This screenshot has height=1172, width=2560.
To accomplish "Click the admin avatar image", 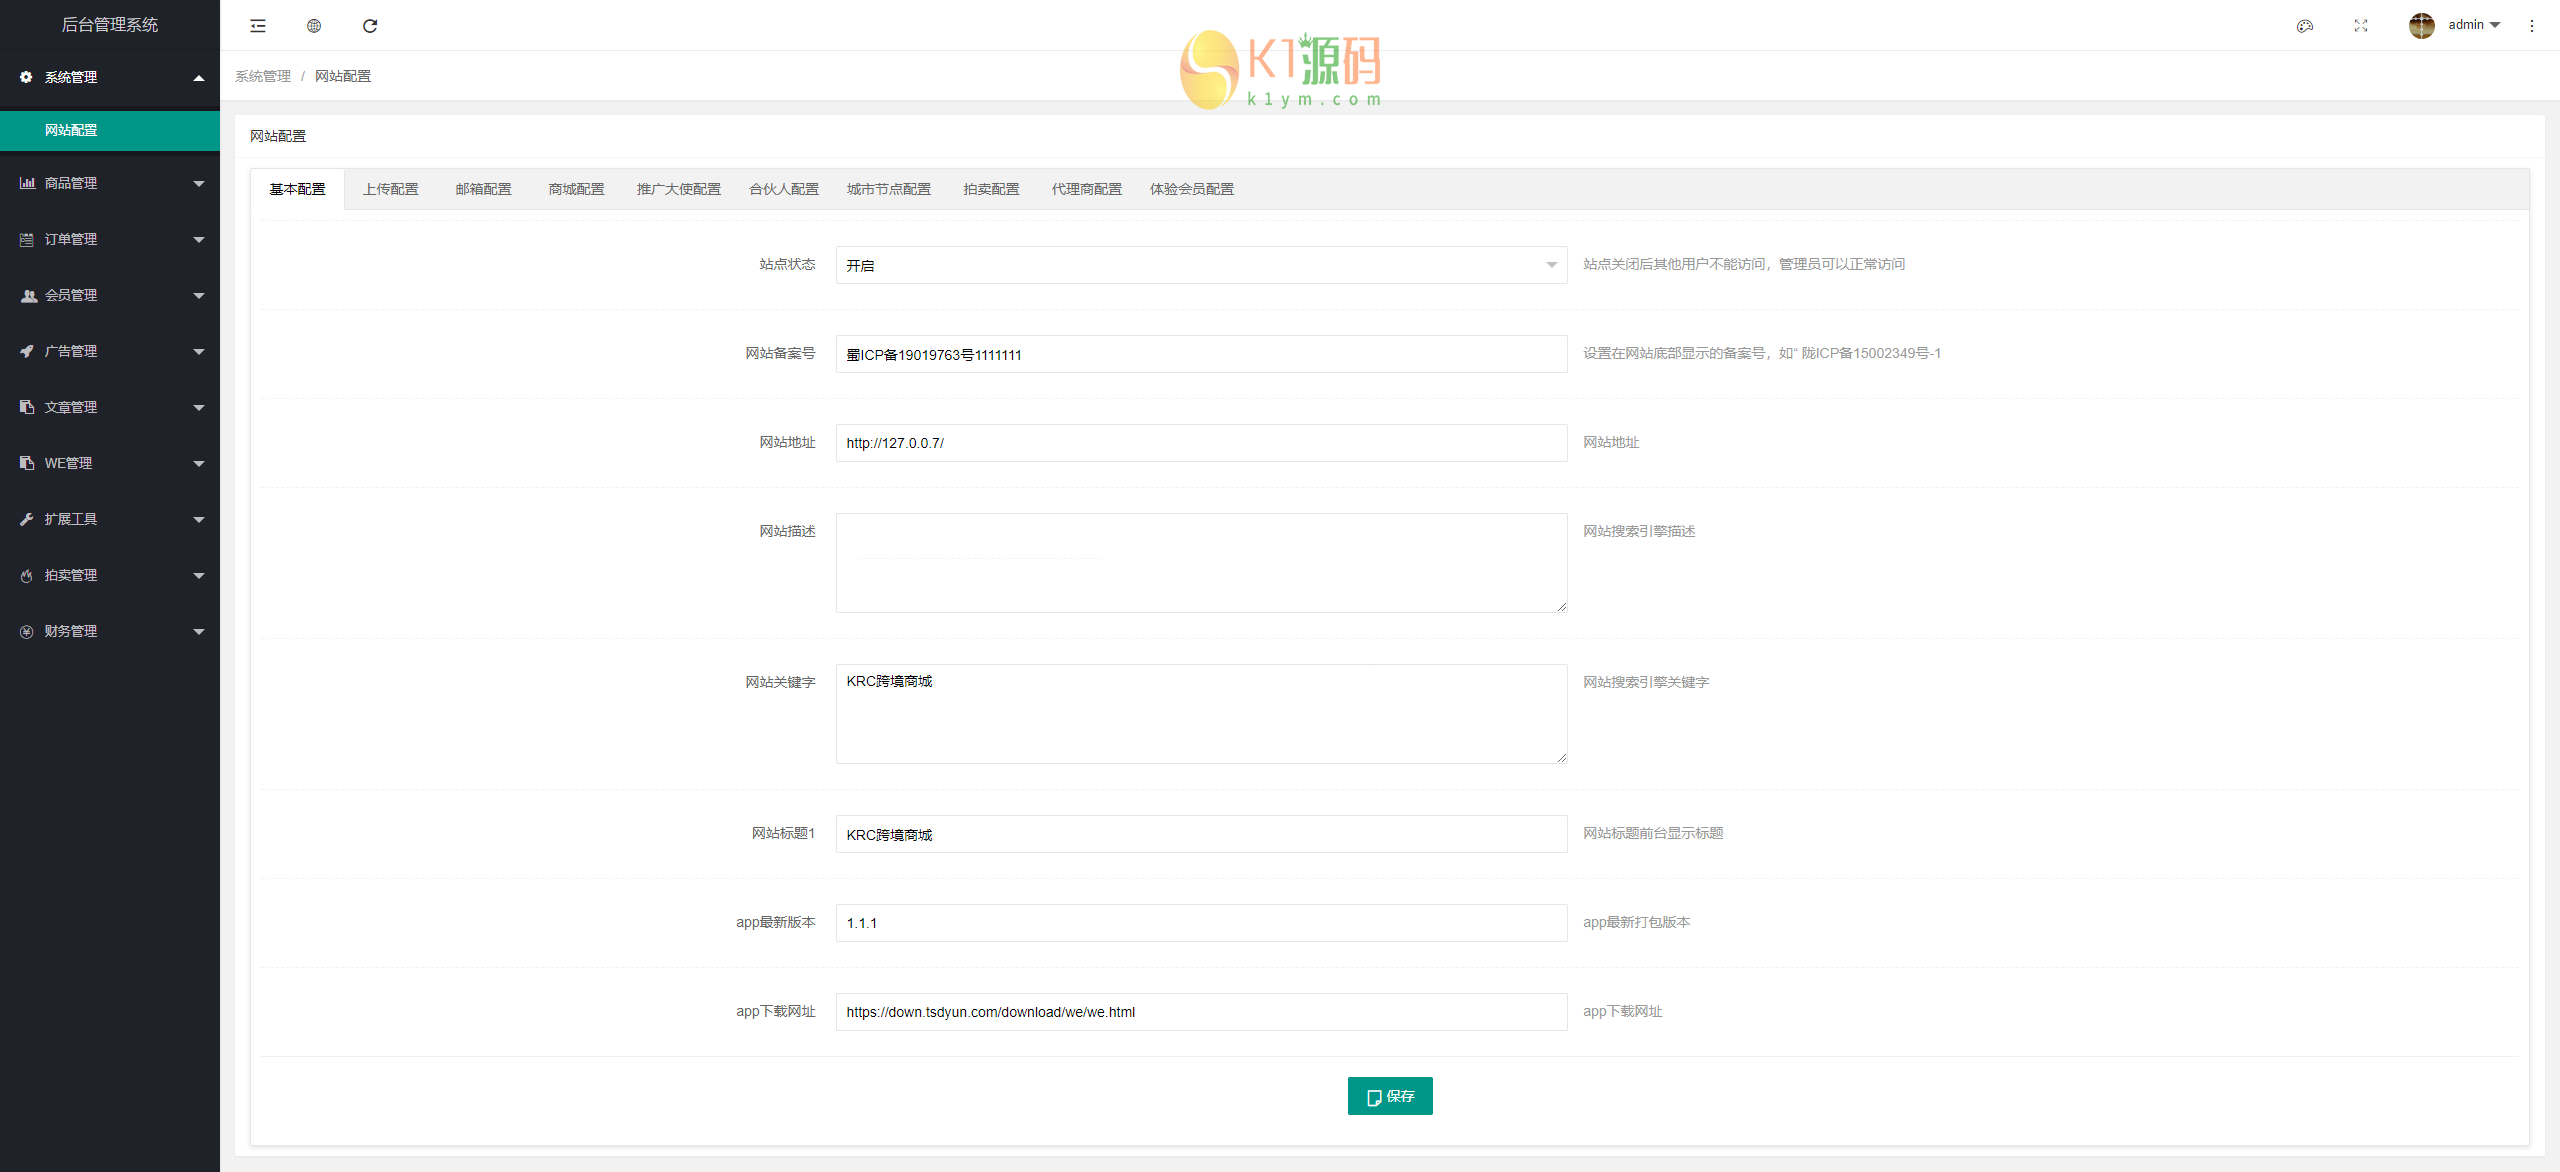I will 2421,25.
